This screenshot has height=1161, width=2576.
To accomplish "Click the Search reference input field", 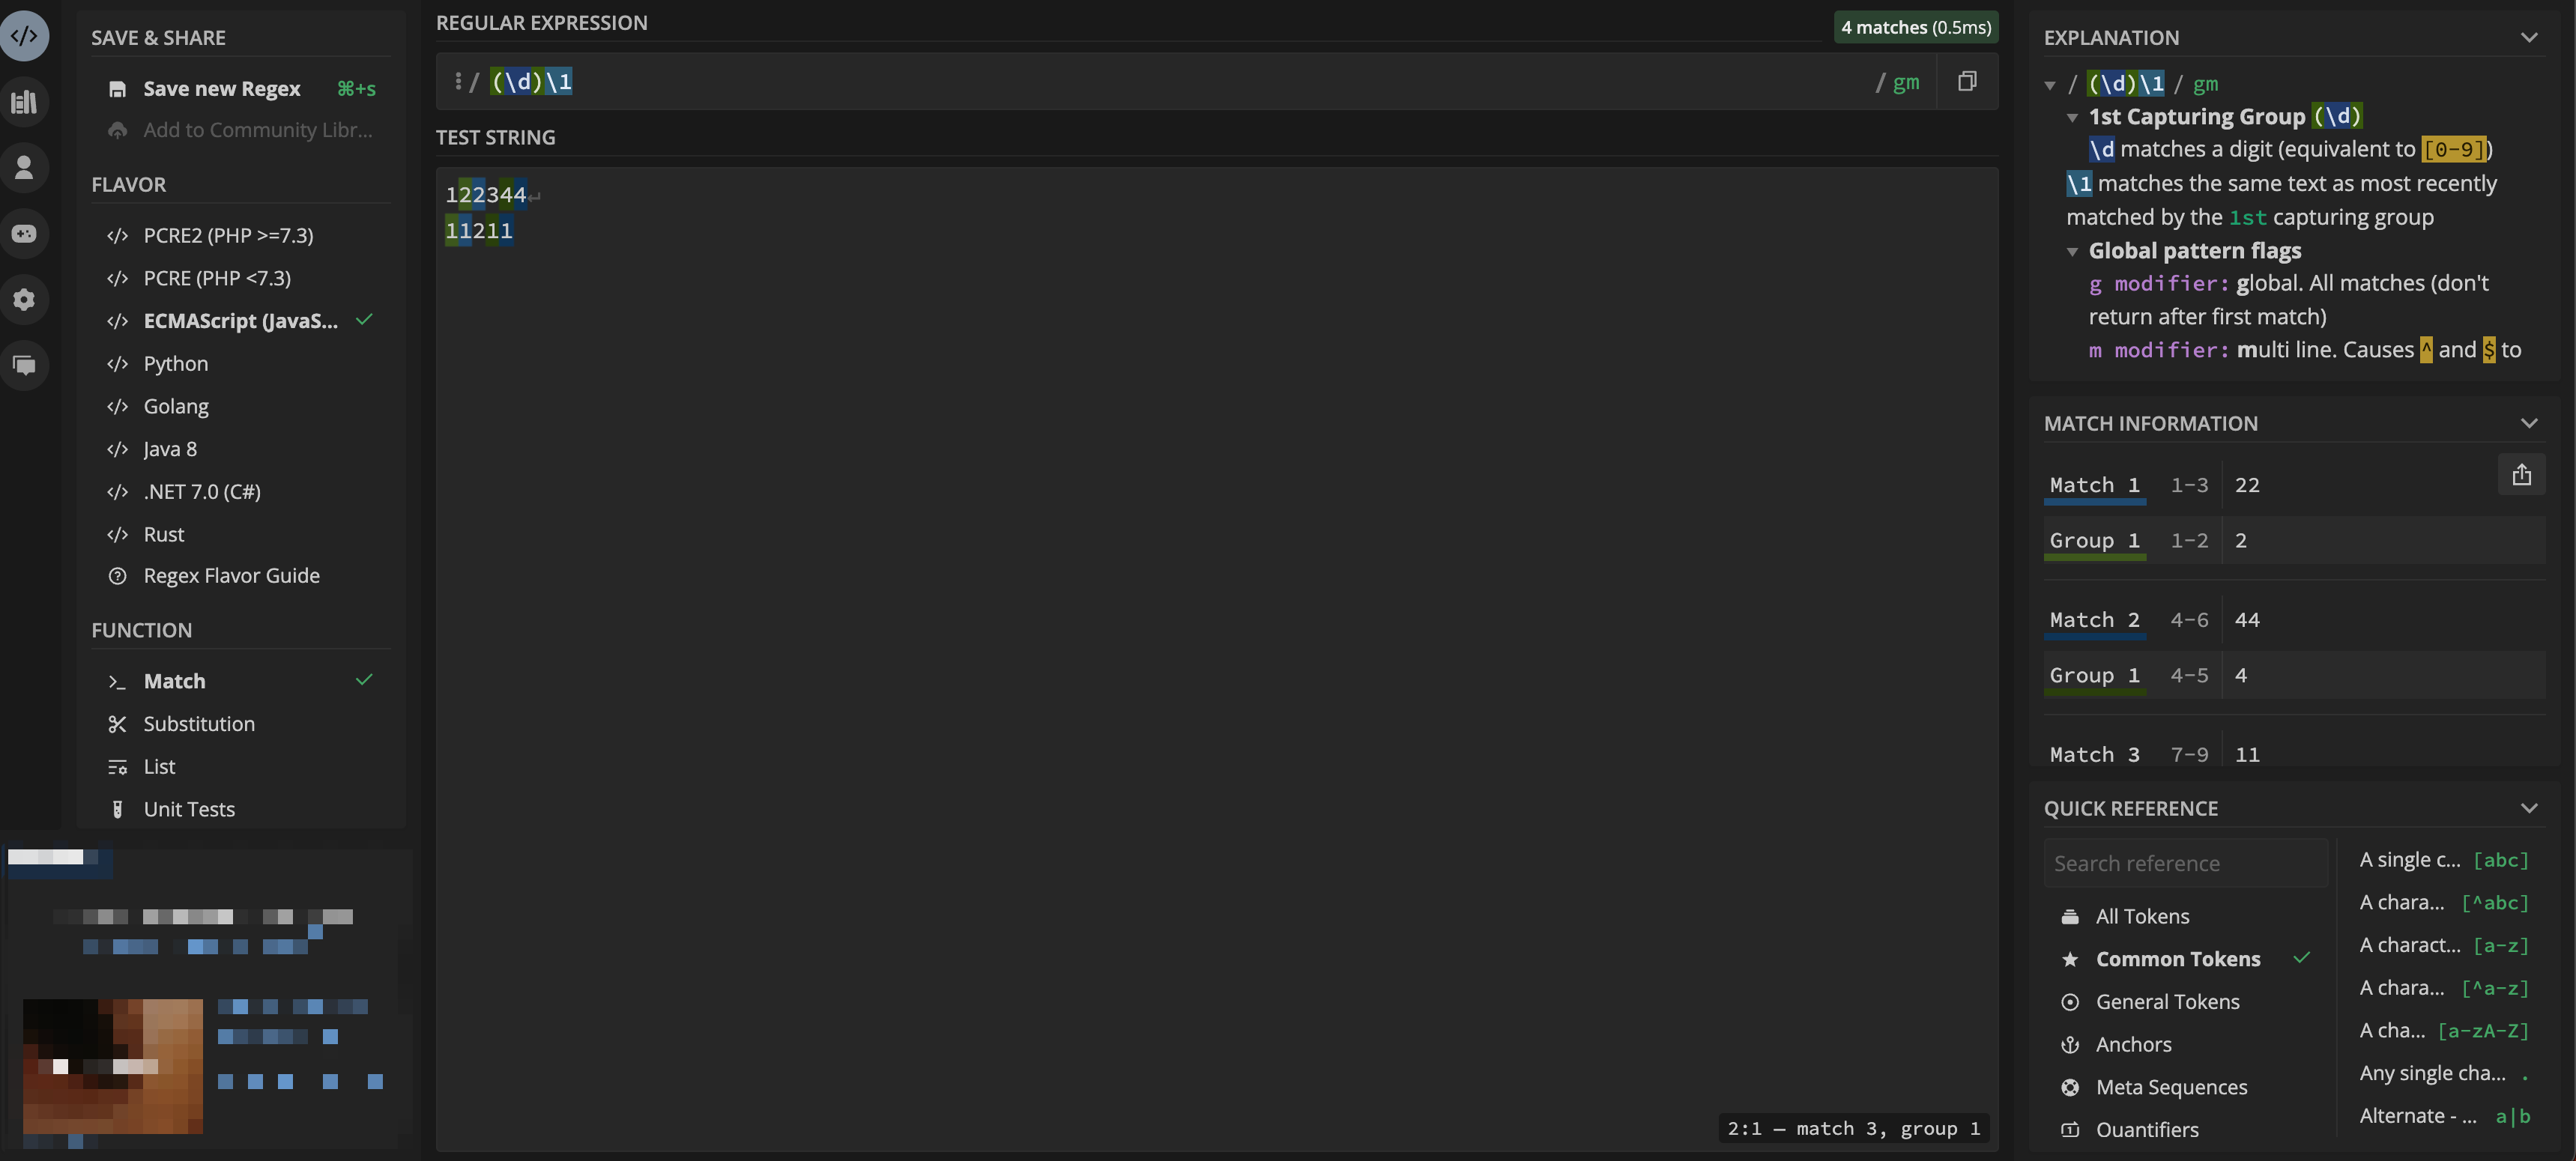I will 2184,863.
